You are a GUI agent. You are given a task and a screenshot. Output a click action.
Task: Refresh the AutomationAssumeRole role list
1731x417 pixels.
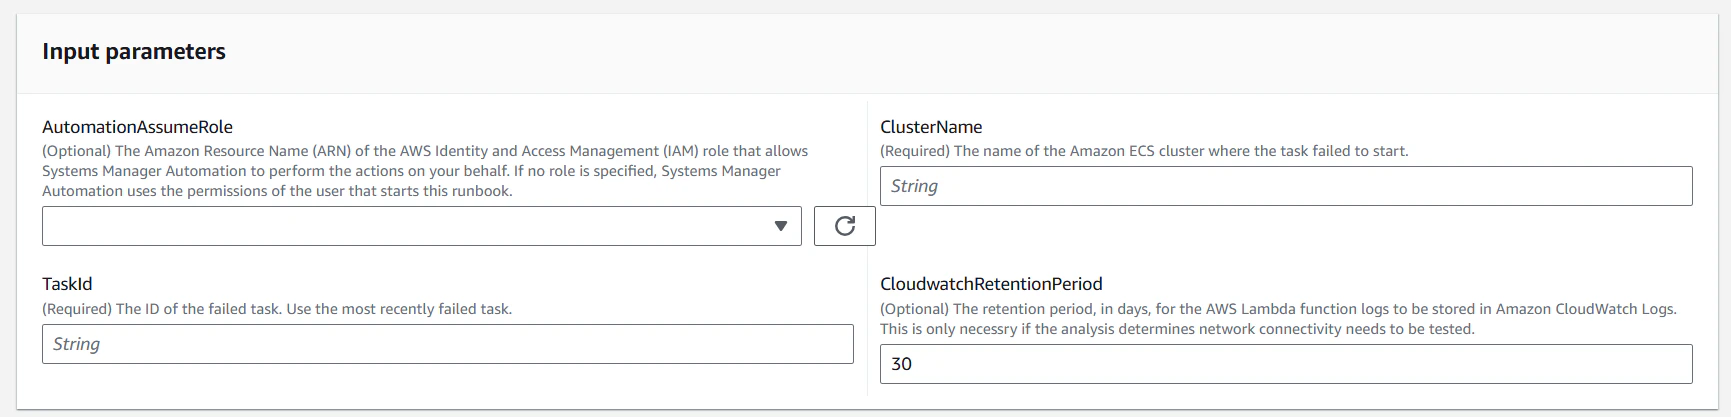pyautogui.click(x=845, y=226)
